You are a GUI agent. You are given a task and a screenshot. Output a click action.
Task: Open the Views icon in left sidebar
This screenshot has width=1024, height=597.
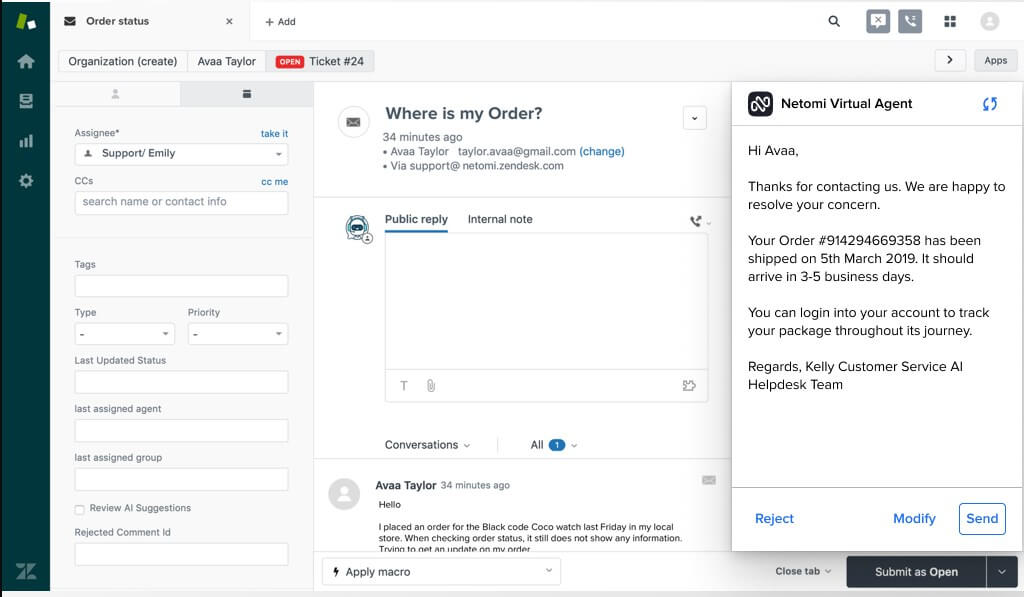(x=25, y=99)
